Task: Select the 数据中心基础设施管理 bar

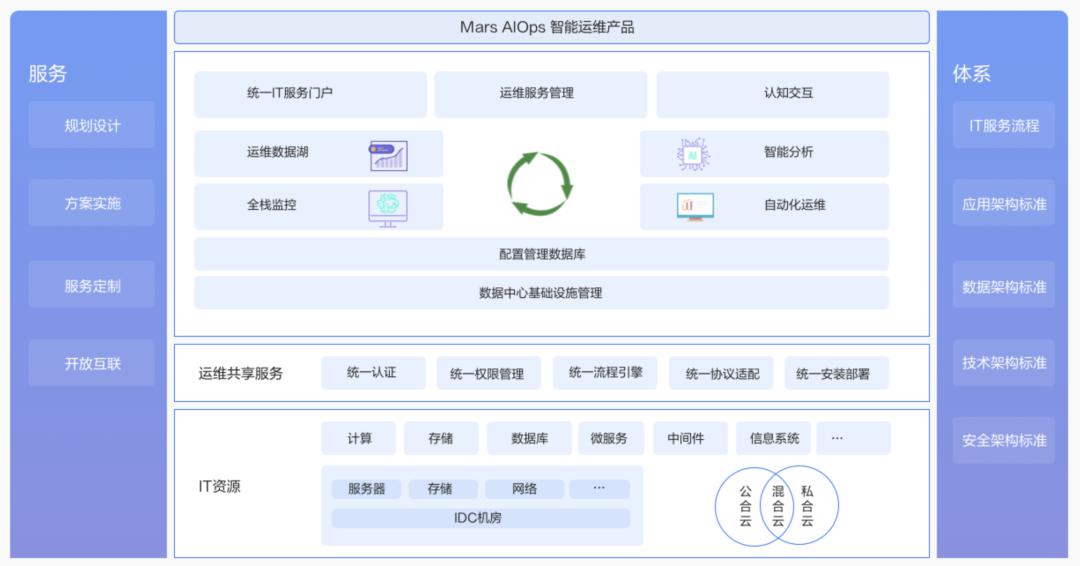Action: click(541, 293)
